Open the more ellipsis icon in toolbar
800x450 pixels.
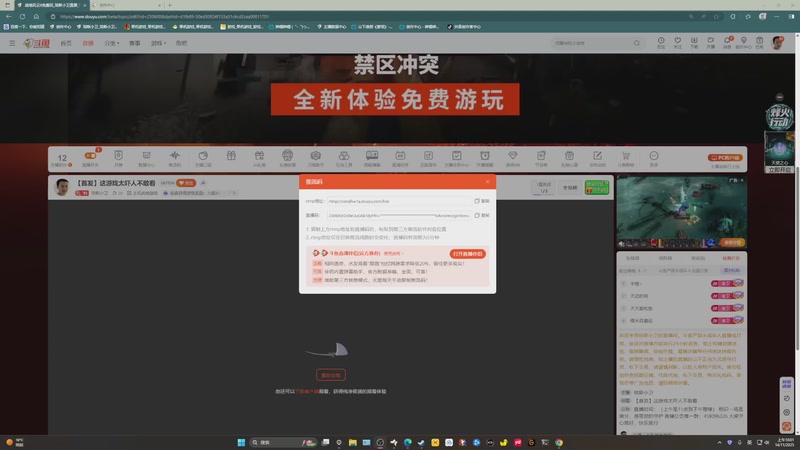[654, 158]
